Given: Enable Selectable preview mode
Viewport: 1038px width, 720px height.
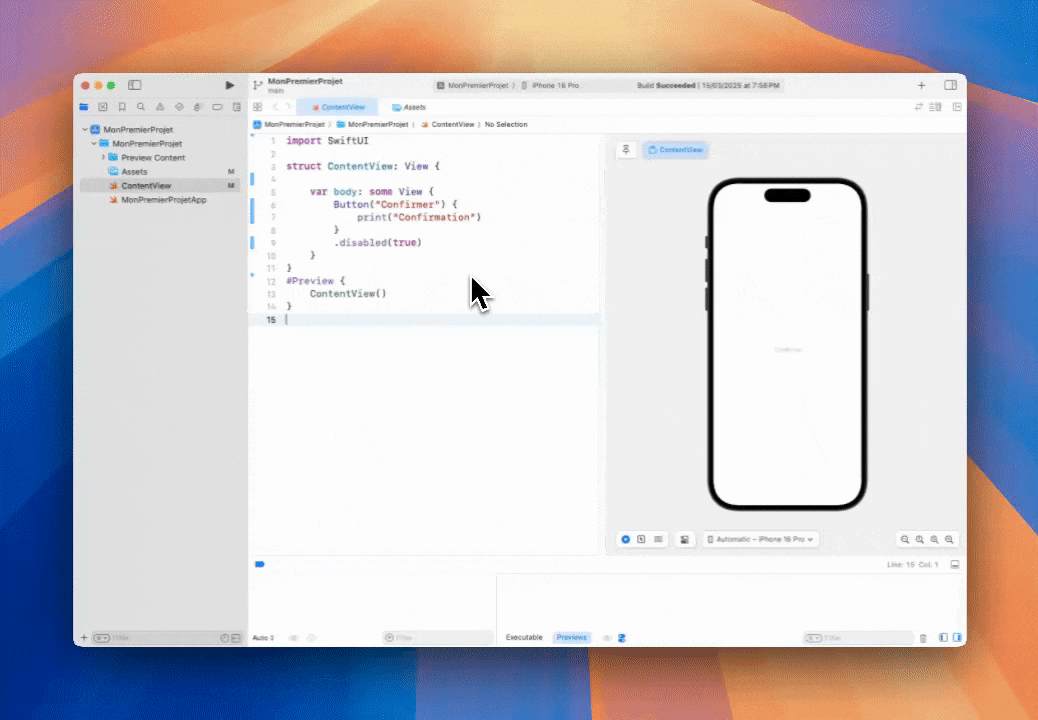Looking at the screenshot, I should pos(641,539).
